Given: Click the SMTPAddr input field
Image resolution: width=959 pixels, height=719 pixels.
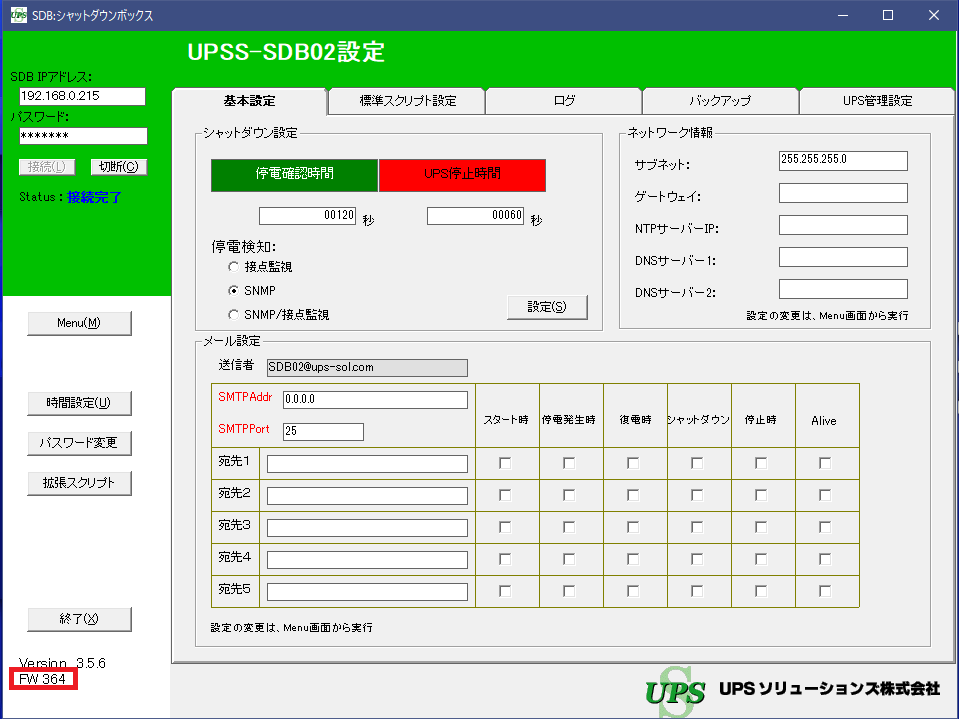Looking at the screenshot, I should point(375,400).
